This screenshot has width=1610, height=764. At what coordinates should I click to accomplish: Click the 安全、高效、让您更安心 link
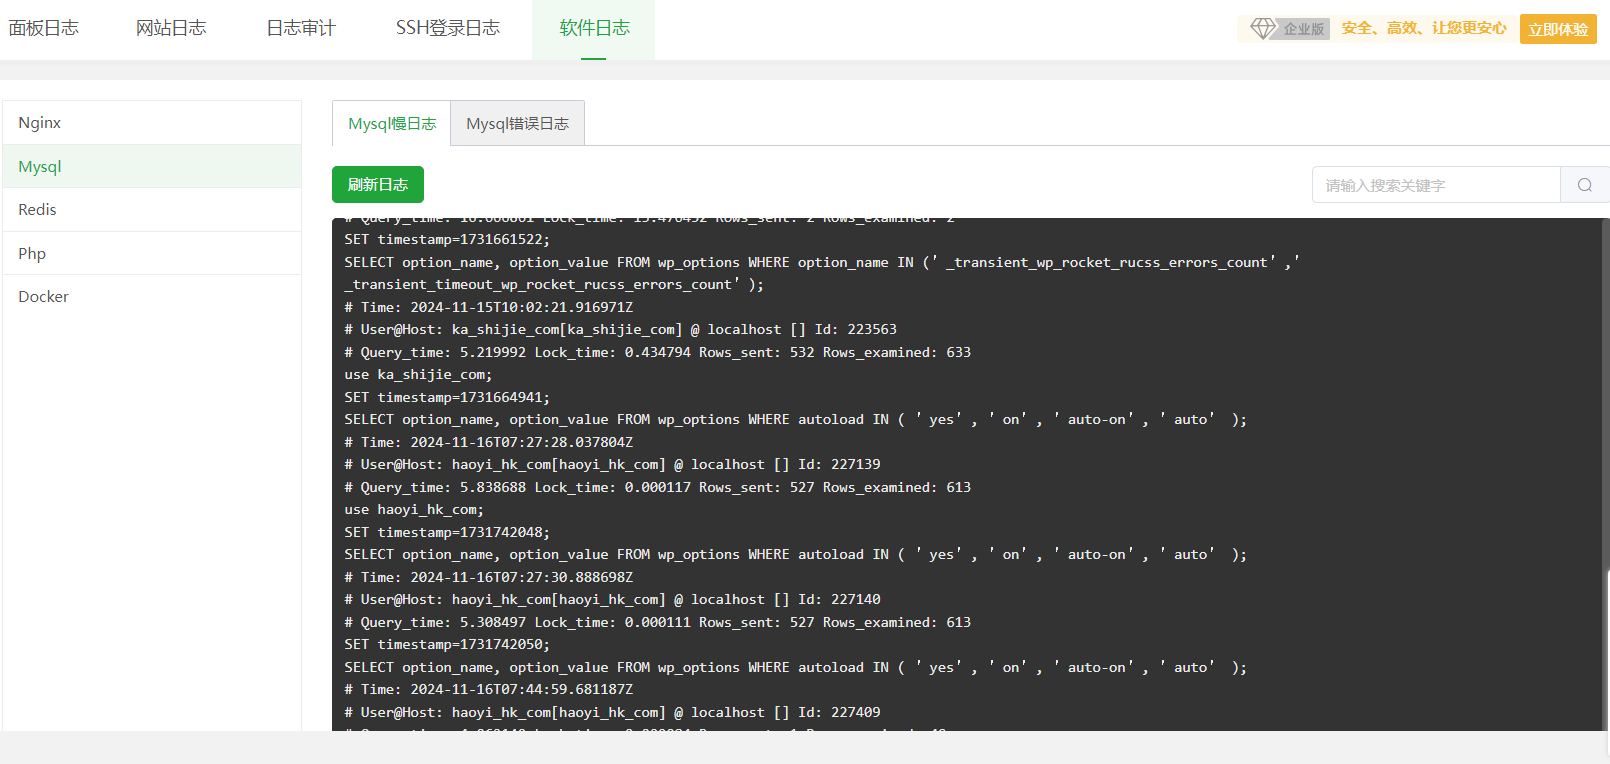click(1424, 28)
